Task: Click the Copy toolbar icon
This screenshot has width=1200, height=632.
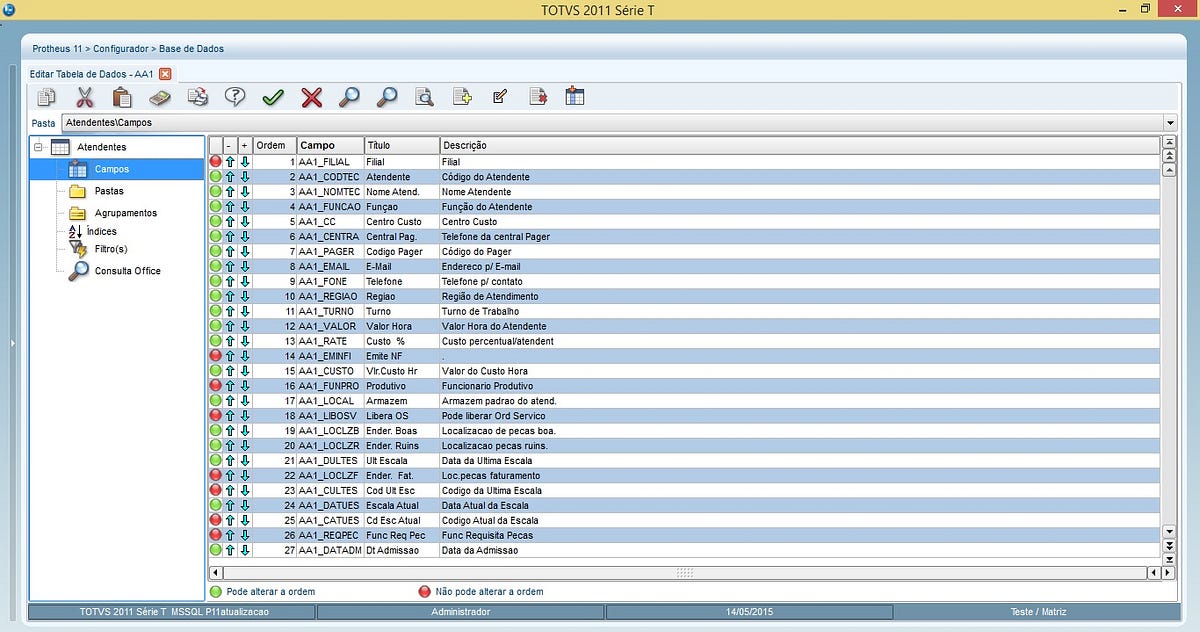Action: [46, 97]
